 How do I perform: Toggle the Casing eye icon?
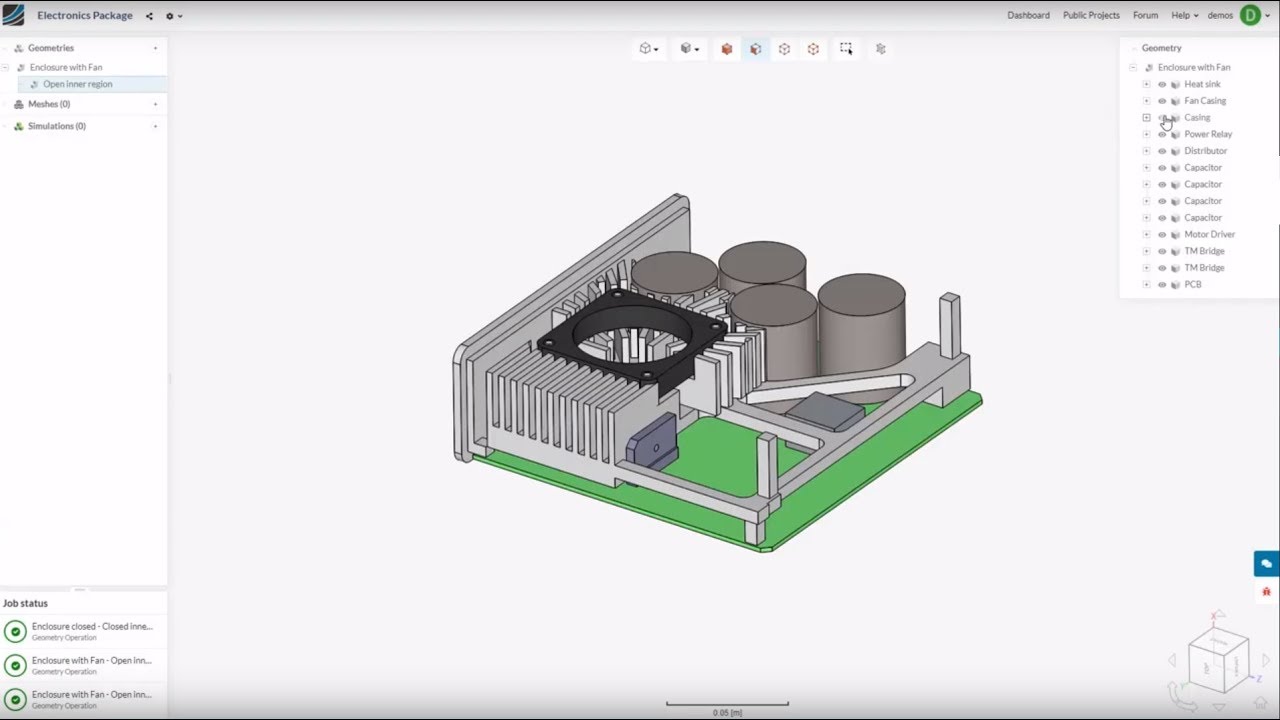click(1162, 118)
